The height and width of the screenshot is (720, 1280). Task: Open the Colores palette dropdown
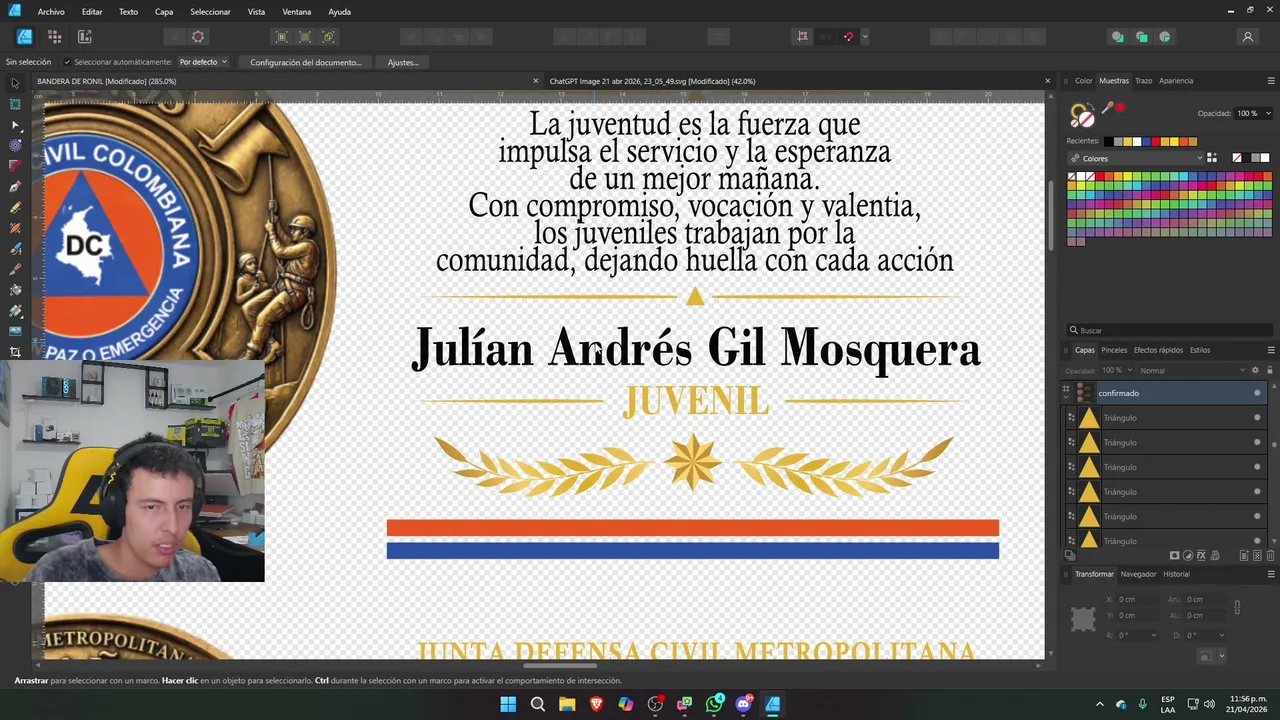(1135, 158)
